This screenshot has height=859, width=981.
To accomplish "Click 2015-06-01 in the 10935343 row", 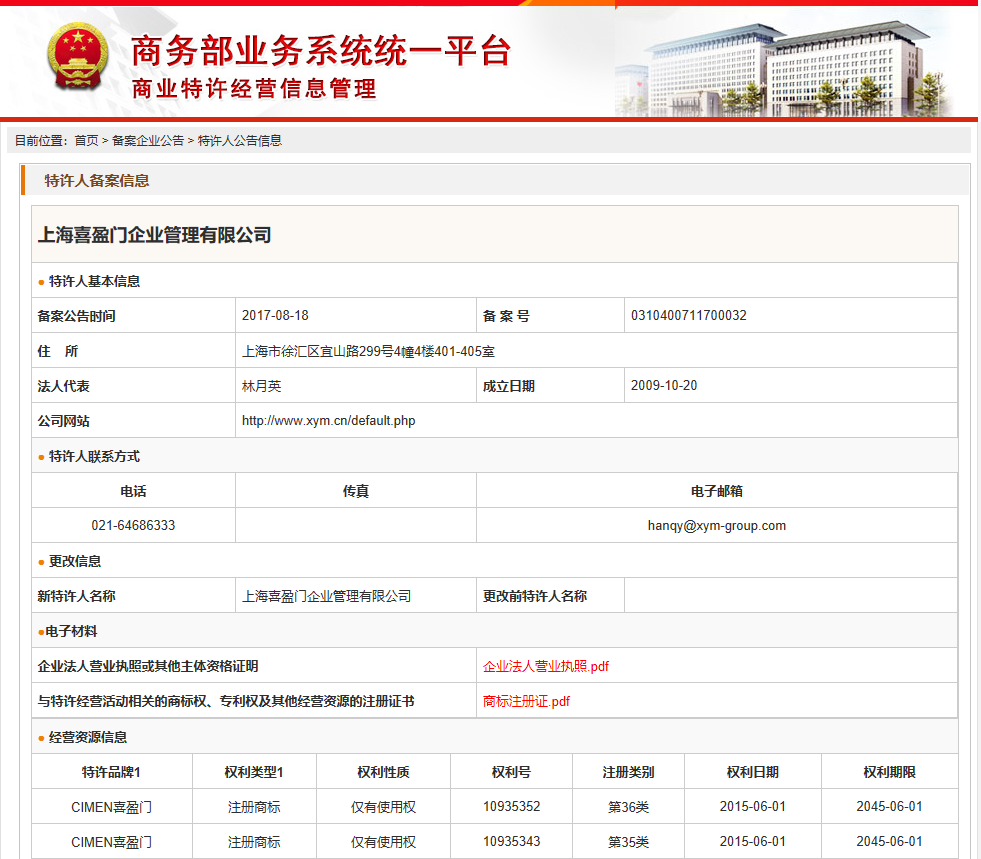I will 753,841.
